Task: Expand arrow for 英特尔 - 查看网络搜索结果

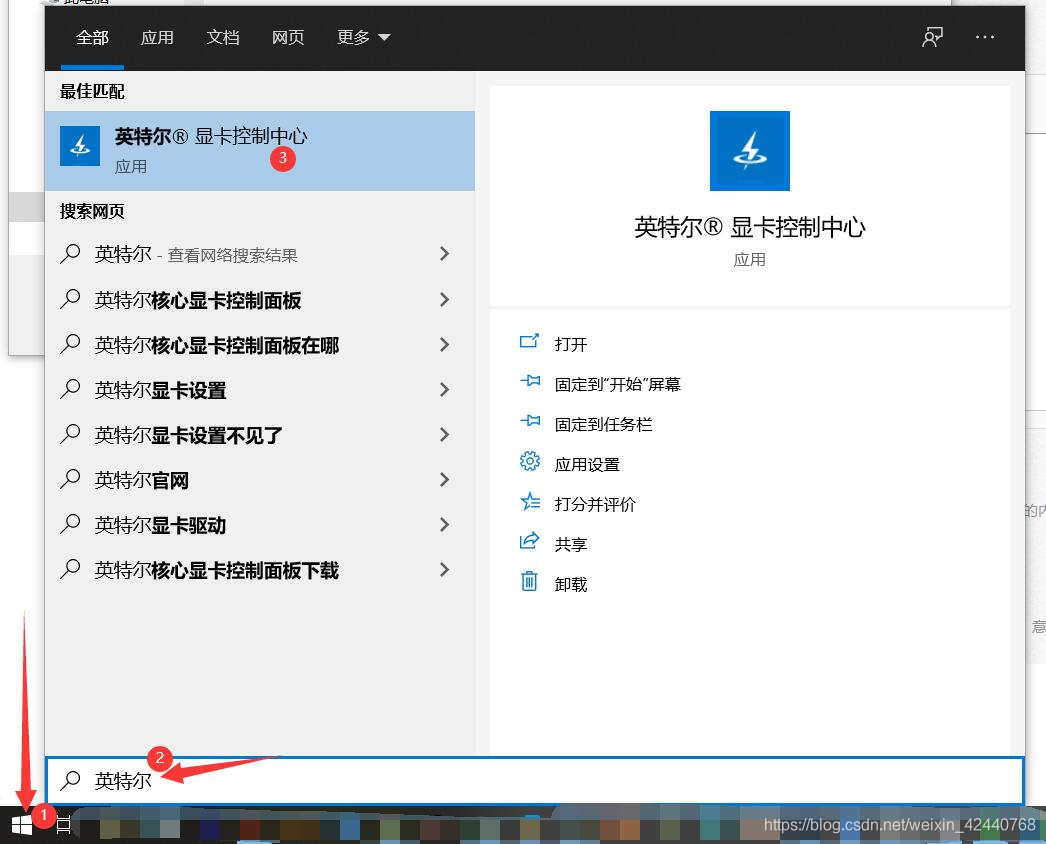Action: point(445,254)
